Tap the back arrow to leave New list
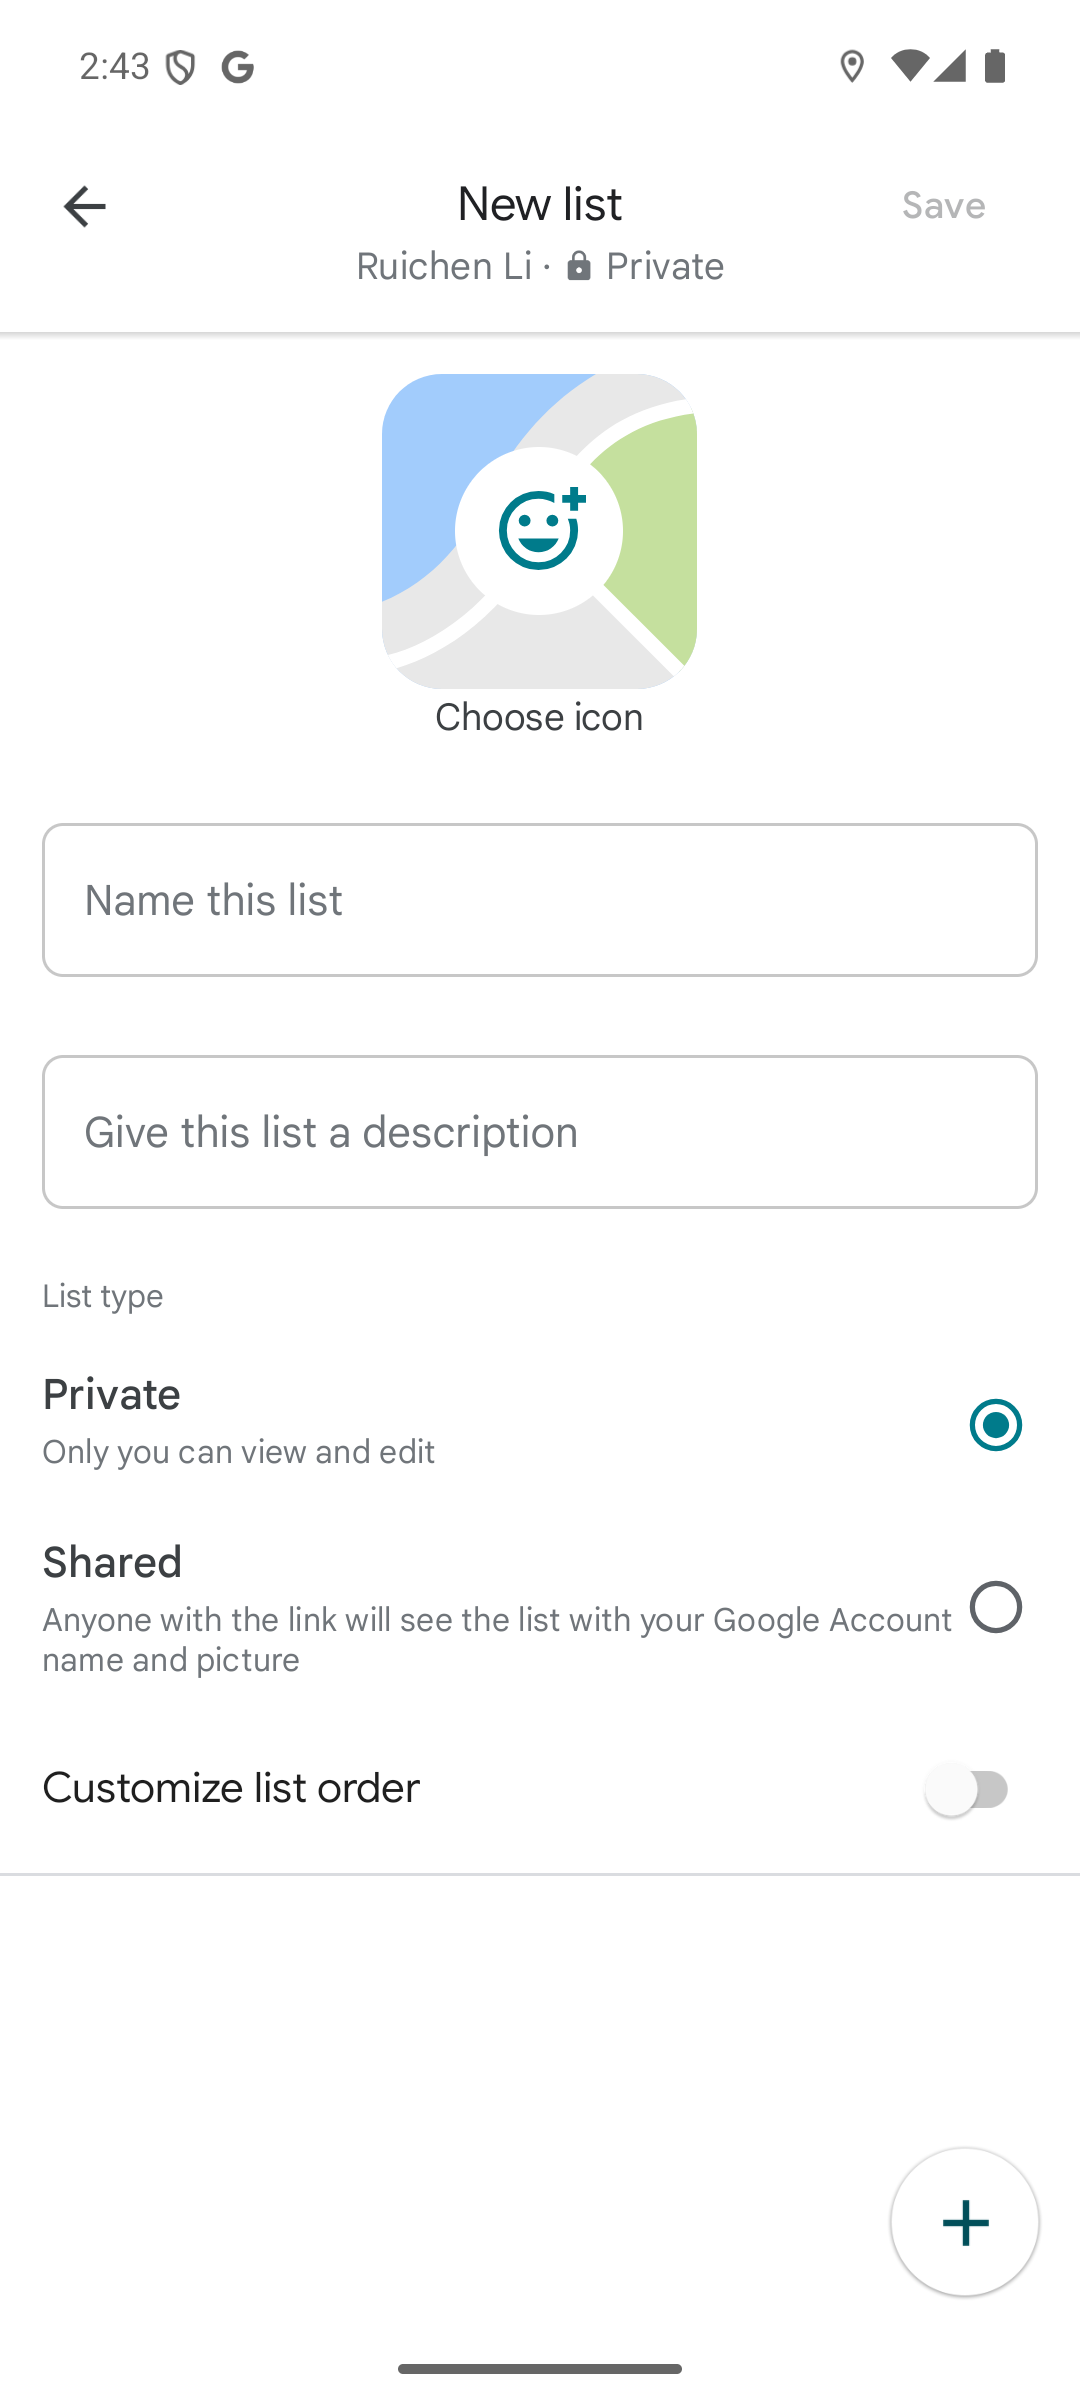The width and height of the screenshot is (1080, 2400). click(84, 207)
